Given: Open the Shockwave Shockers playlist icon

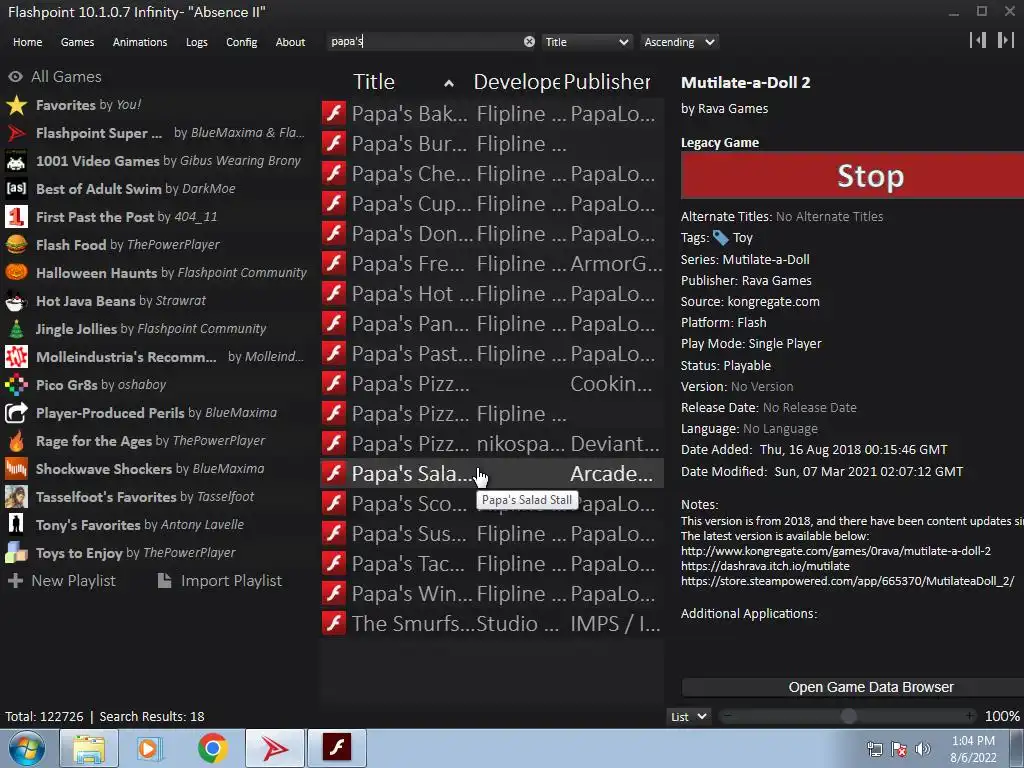Looking at the screenshot, I should coord(16,470).
